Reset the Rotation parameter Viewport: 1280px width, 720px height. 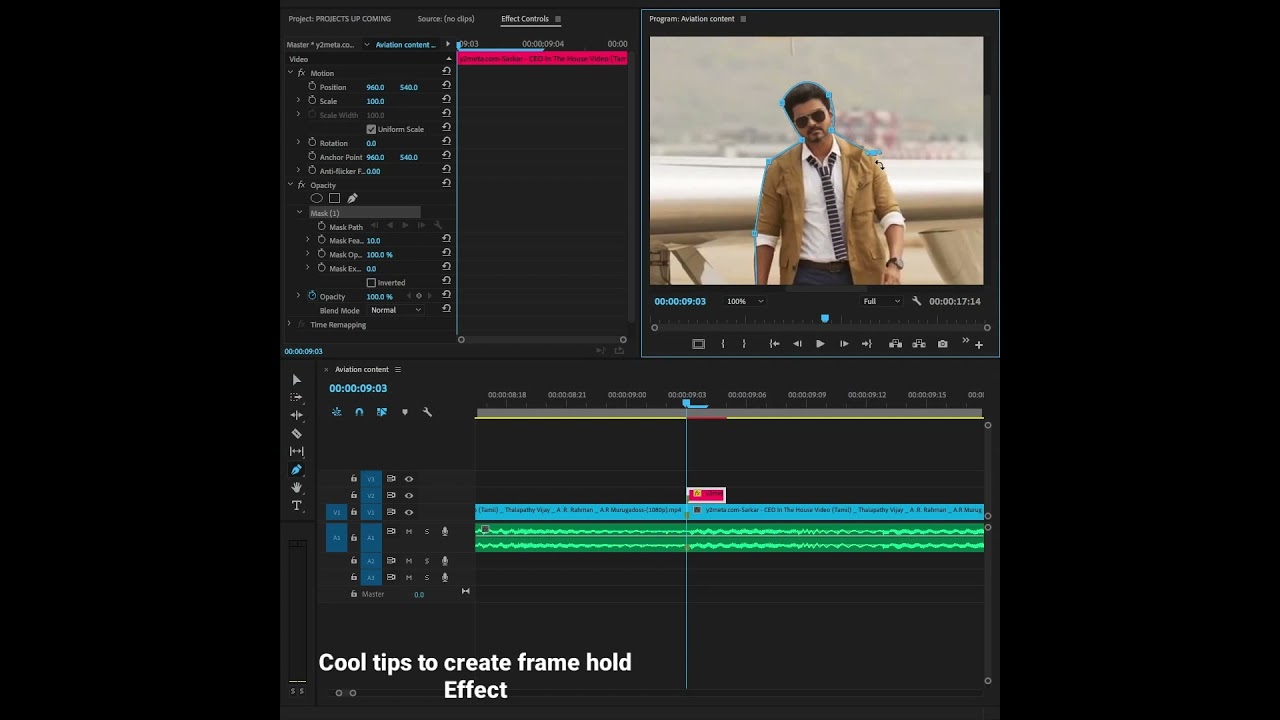[447, 143]
